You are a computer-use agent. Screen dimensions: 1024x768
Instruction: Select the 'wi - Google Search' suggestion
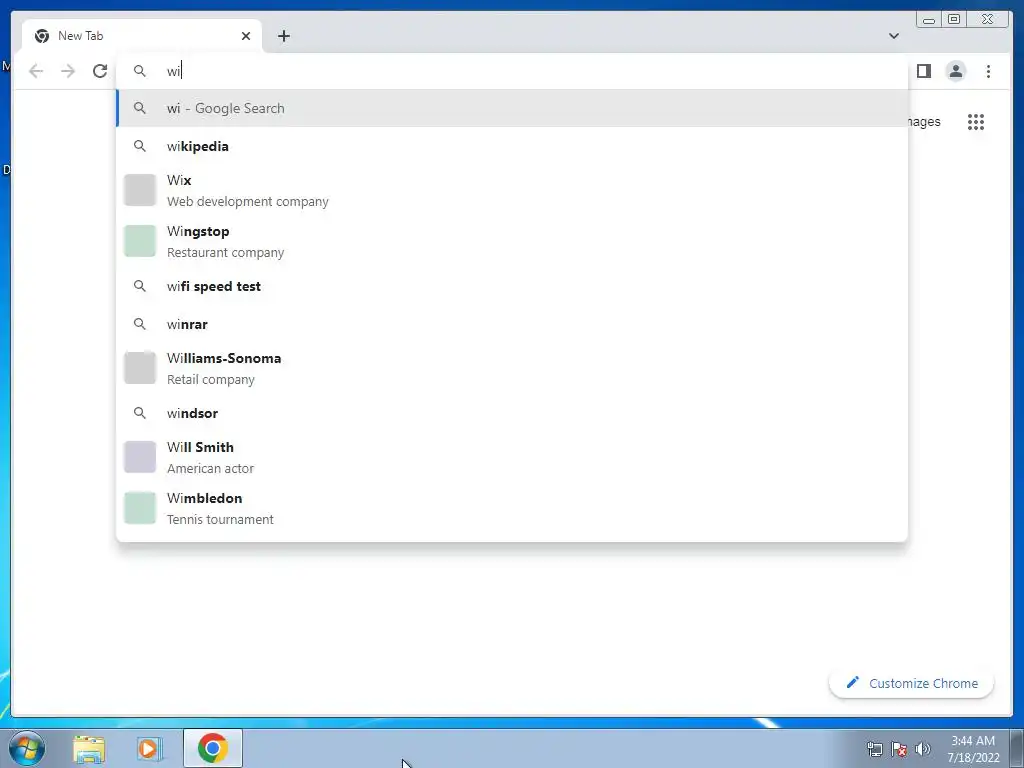click(x=512, y=108)
